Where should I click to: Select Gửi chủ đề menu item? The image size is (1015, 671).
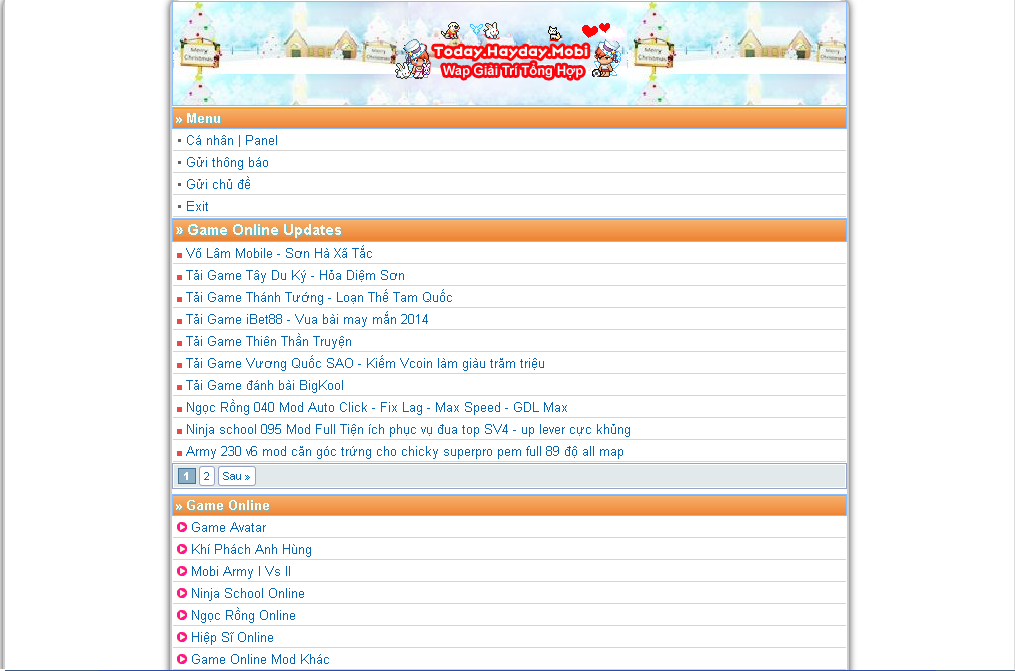click(x=218, y=185)
